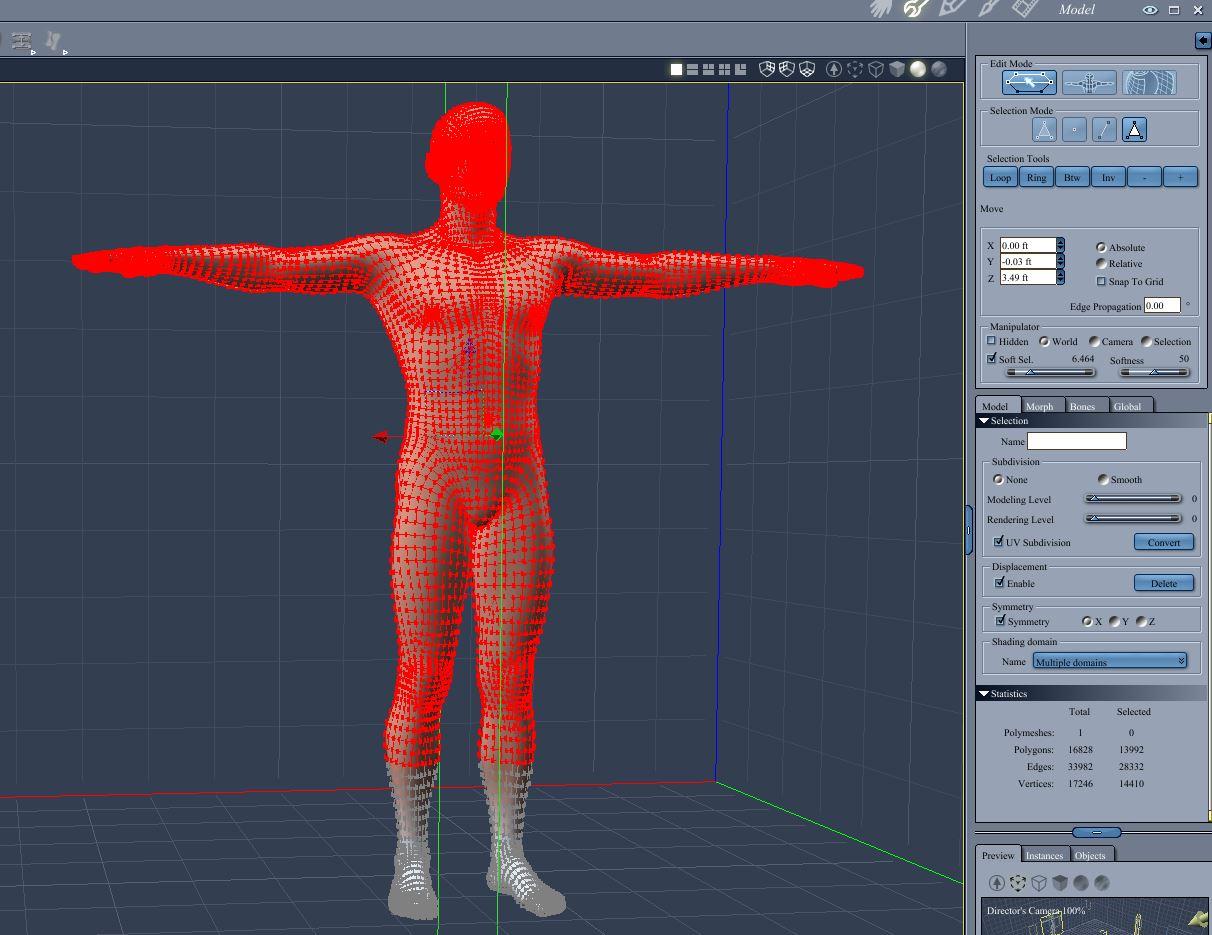Select the Relative move option

pyautogui.click(x=1101, y=264)
